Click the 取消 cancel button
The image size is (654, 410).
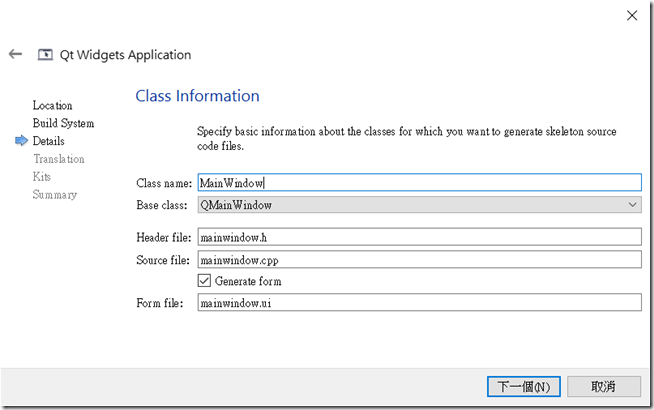(x=604, y=387)
